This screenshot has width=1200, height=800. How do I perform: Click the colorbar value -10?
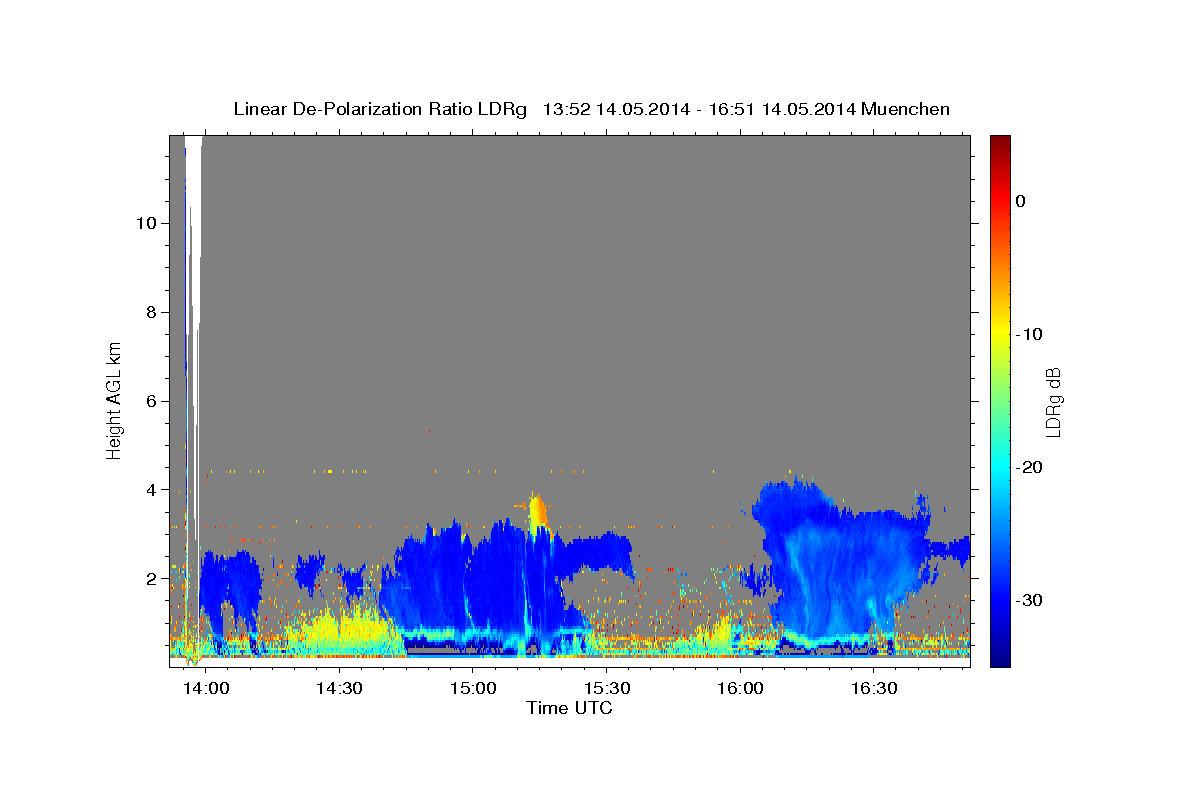pos(1030,334)
